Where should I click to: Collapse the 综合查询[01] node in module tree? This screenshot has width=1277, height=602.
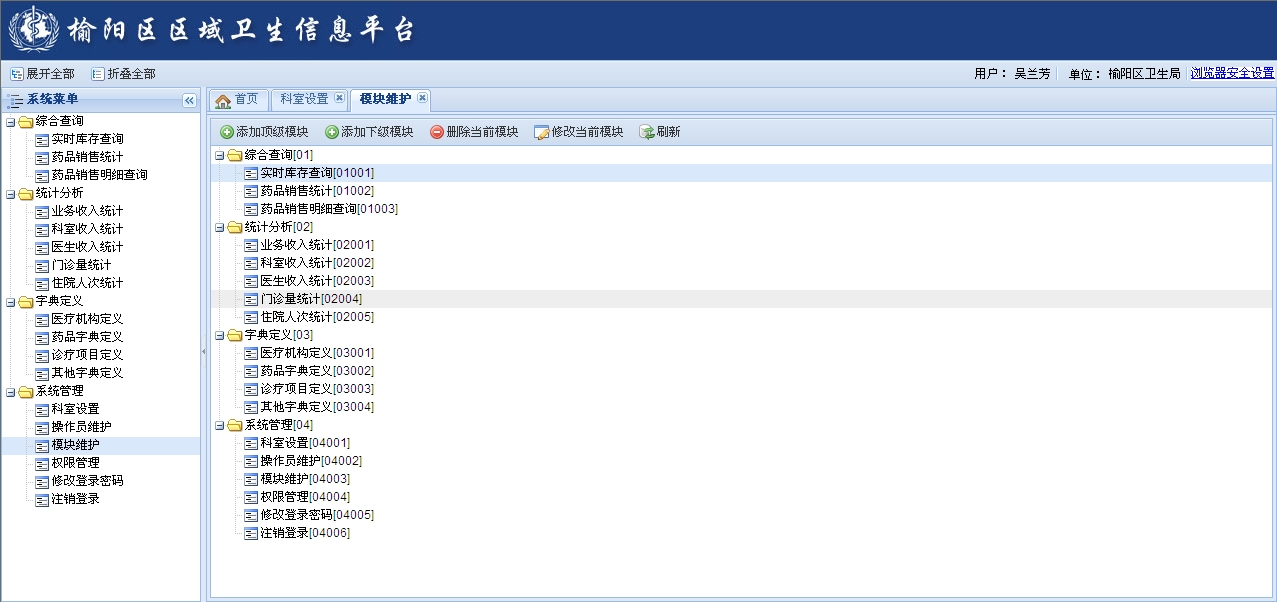pos(220,155)
